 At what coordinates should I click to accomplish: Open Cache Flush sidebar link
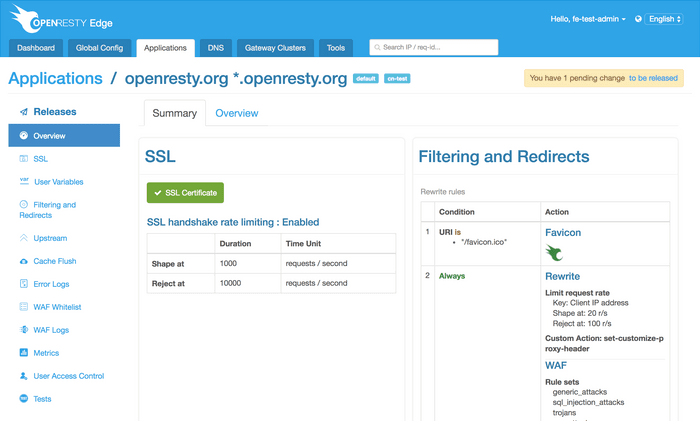pyautogui.click(x=54, y=261)
